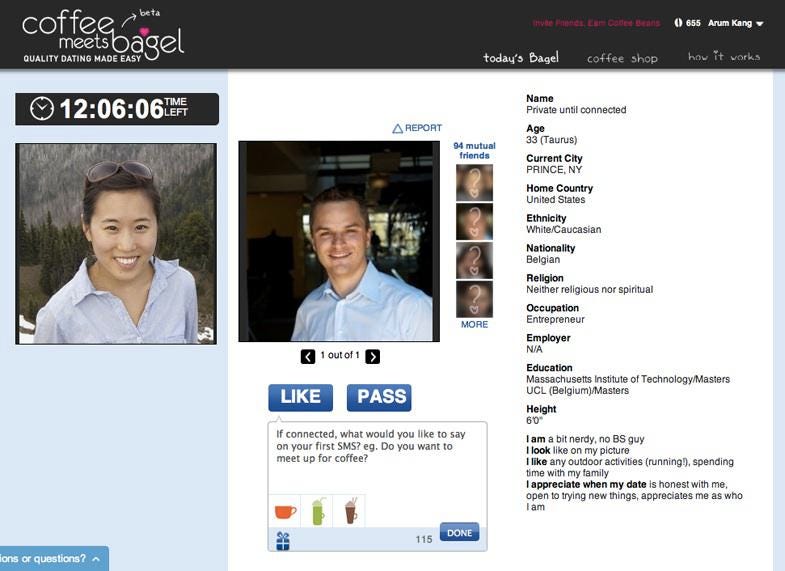Open second blurred mutual friend thumbnail
The image size is (785, 571).
(474, 222)
